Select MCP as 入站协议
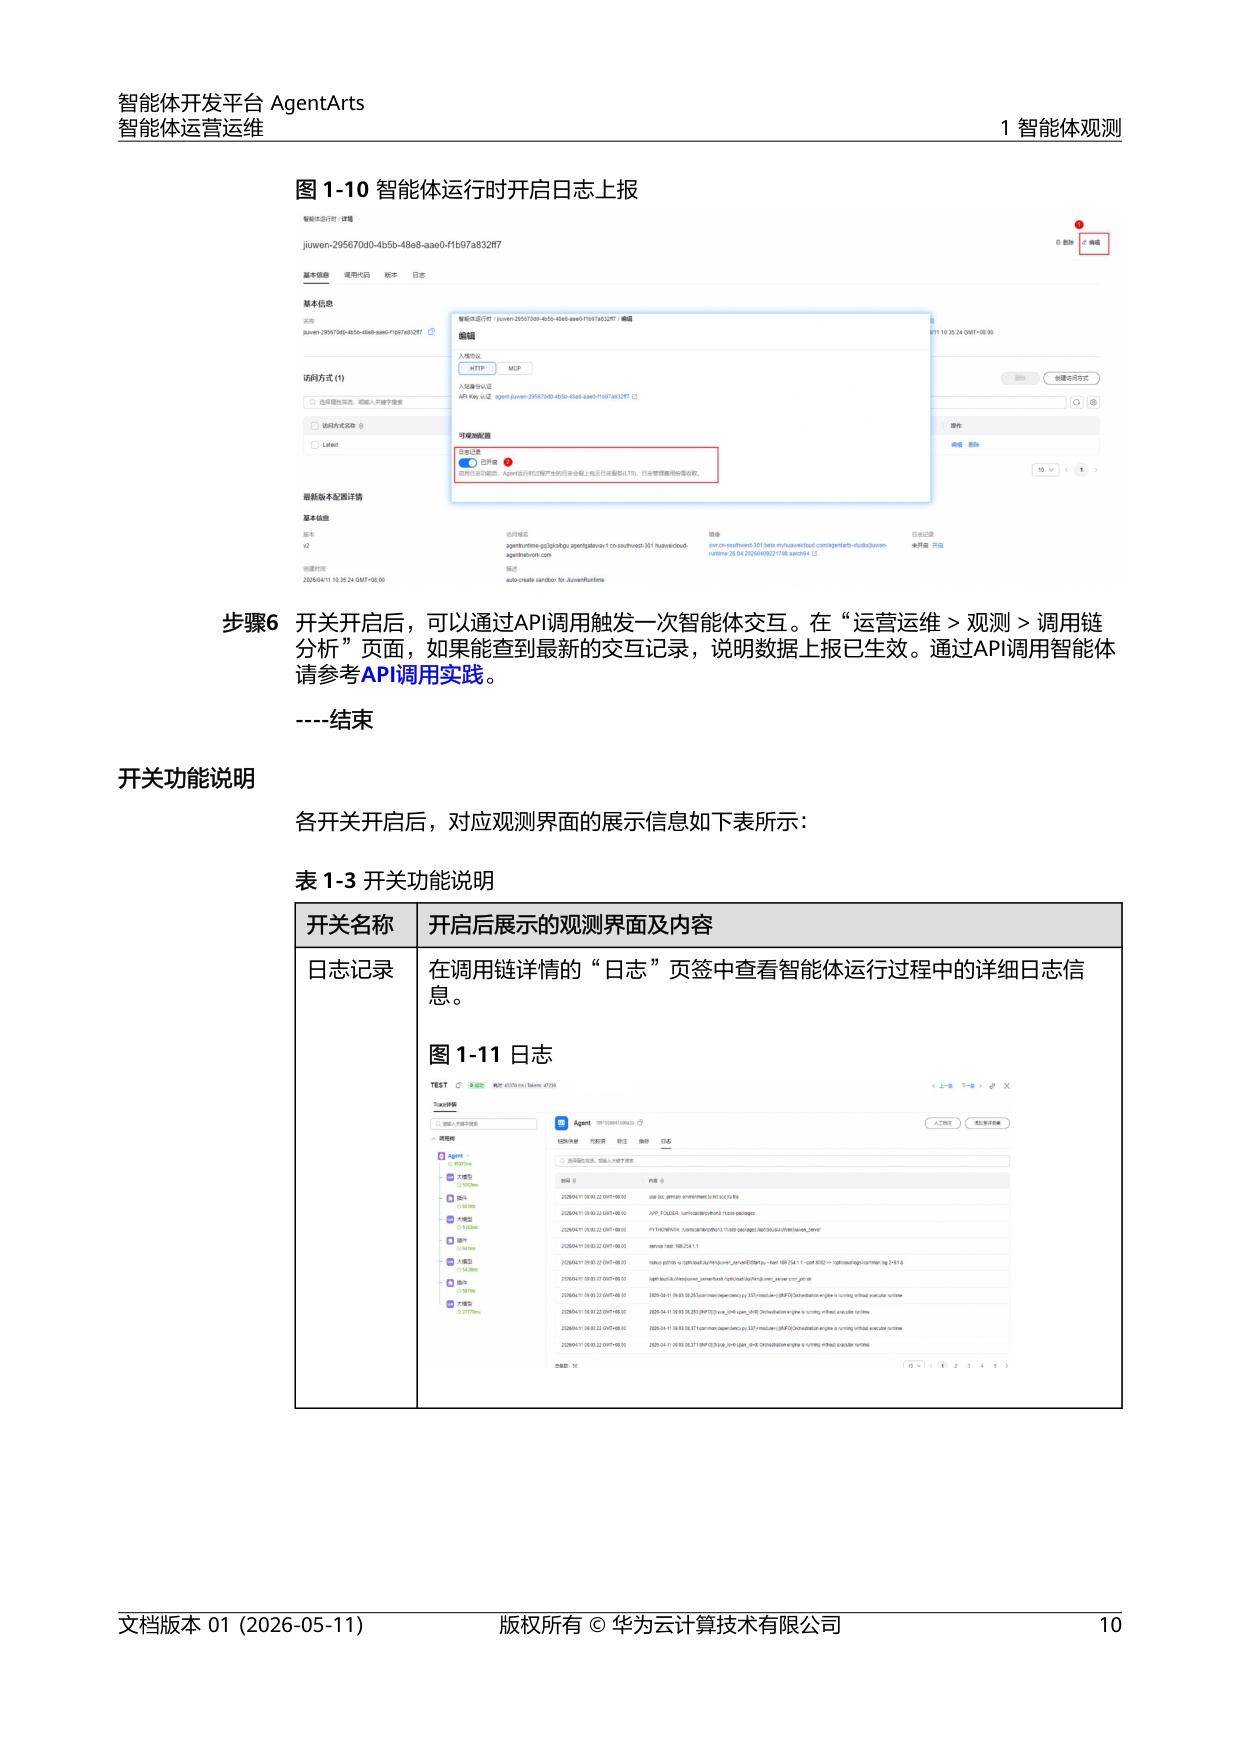This screenshot has height=1754, width=1241. 514,369
